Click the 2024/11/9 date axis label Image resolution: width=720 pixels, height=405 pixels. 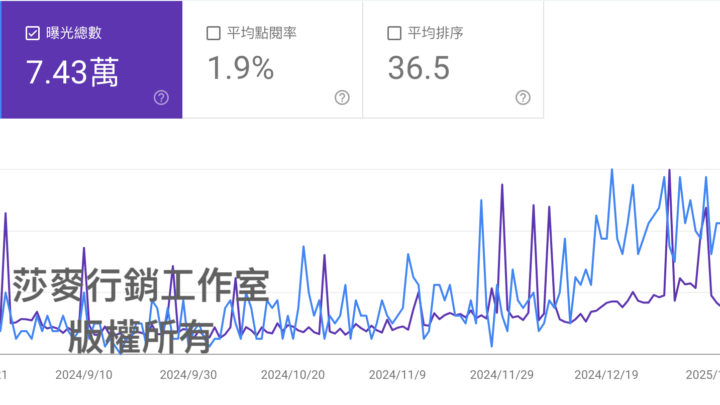(397, 375)
